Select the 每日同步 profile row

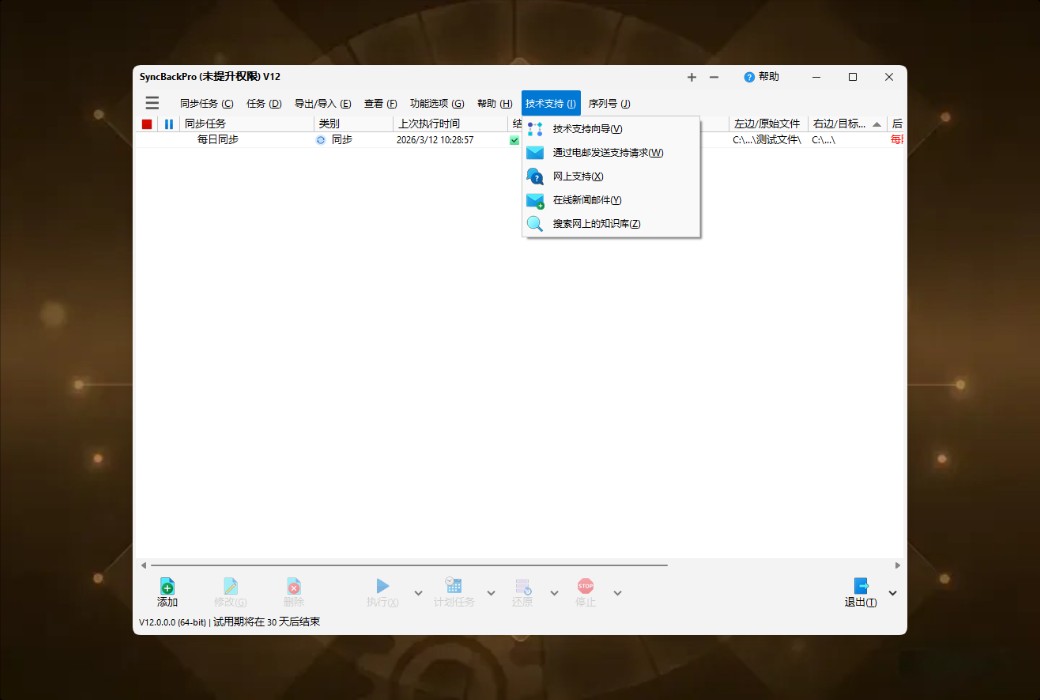pyautogui.click(x=218, y=140)
